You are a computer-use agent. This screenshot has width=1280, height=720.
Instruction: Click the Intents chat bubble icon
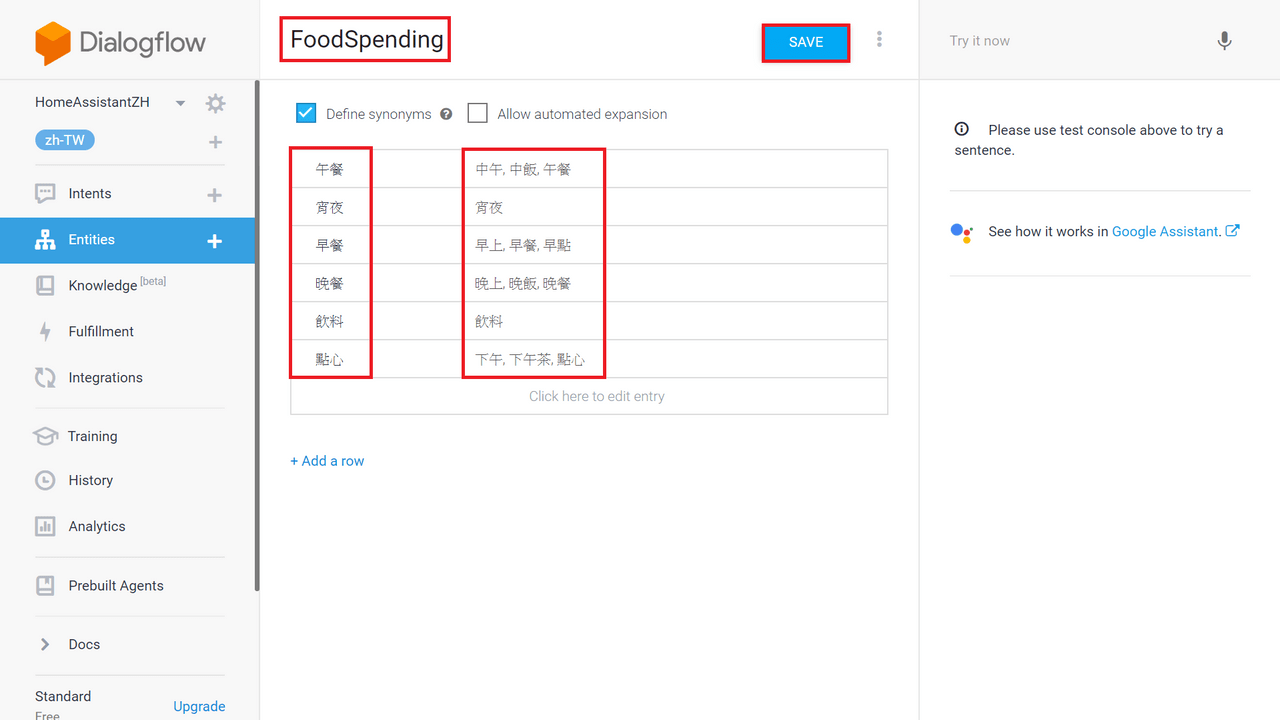(x=45, y=194)
